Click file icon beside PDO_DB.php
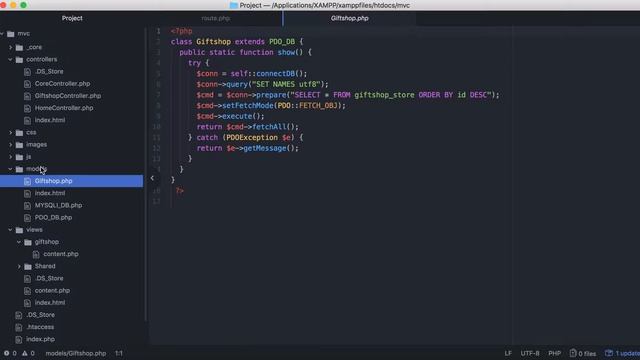Viewport: 640px width, 360px height. click(x=27, y=218)
